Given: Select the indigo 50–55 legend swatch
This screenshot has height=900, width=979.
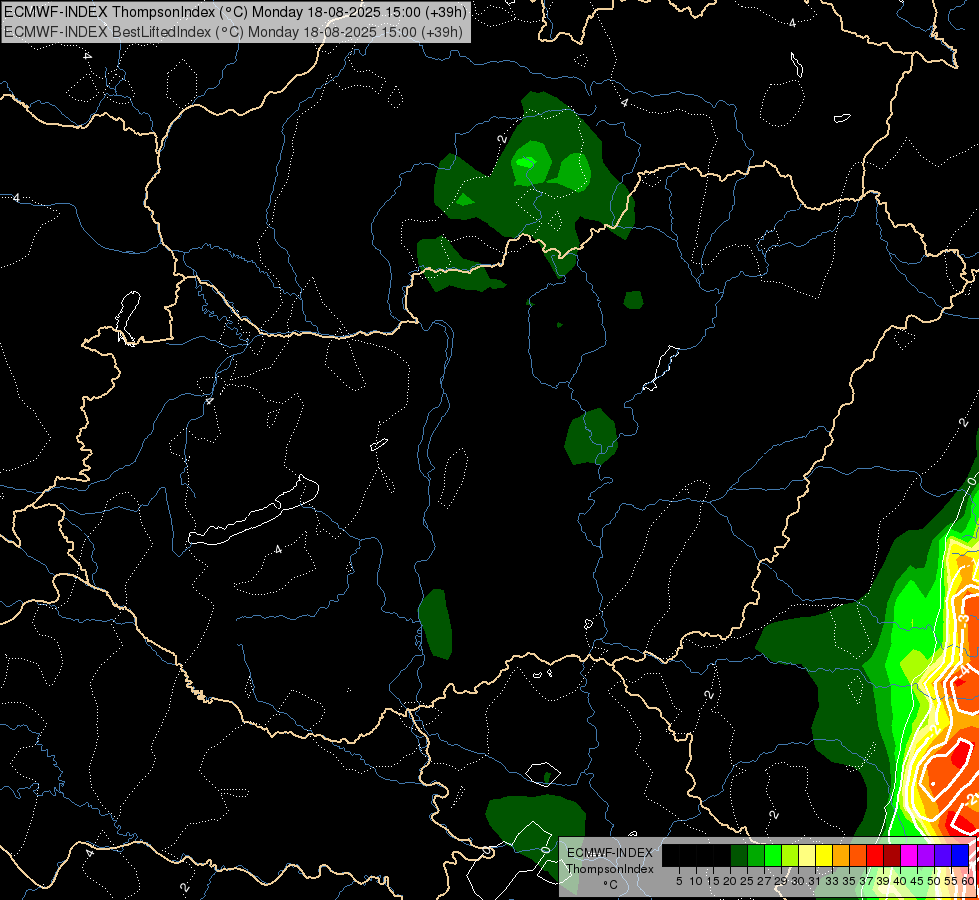Looking at the screenshot, I should pyautogui.click(x=943, y=855).
